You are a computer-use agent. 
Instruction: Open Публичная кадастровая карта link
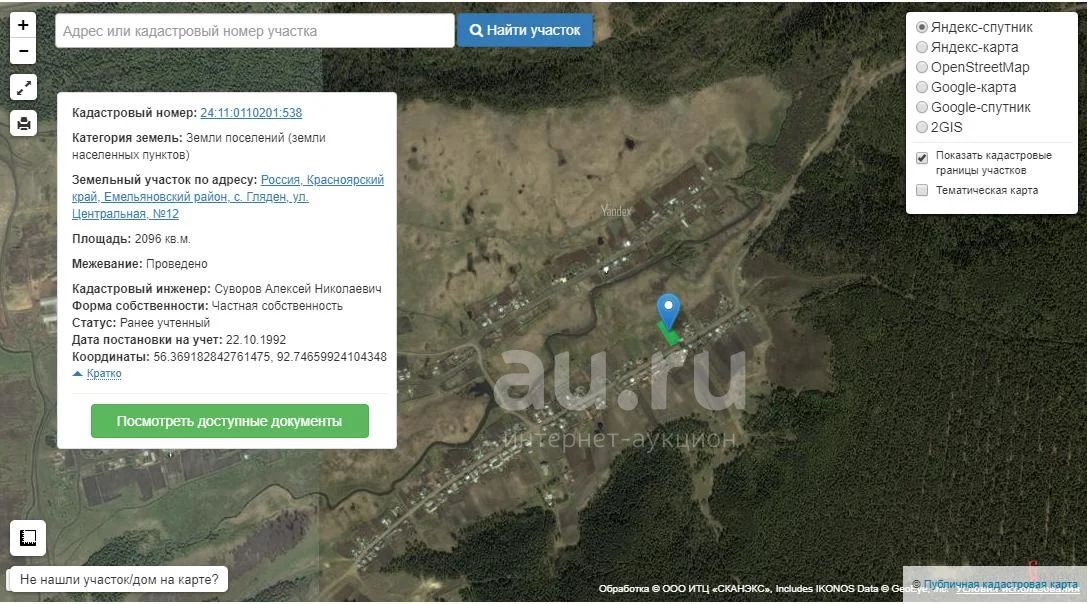pyautogui.click(x=1000, y=585)
